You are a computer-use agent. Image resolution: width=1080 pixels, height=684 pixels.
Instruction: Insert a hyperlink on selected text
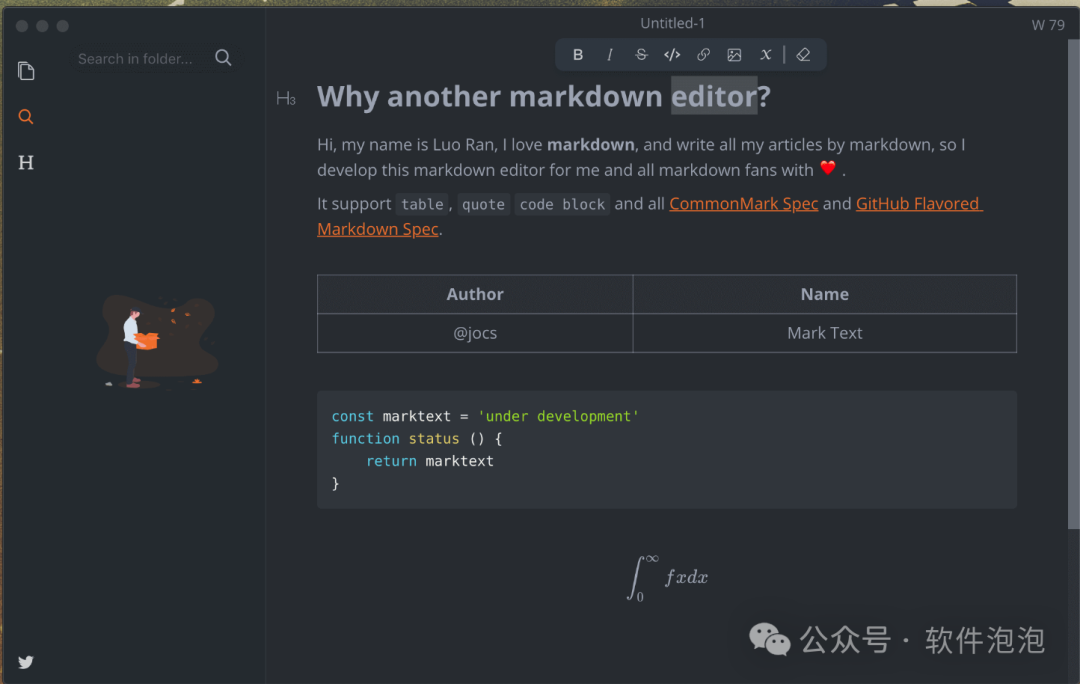703,54
